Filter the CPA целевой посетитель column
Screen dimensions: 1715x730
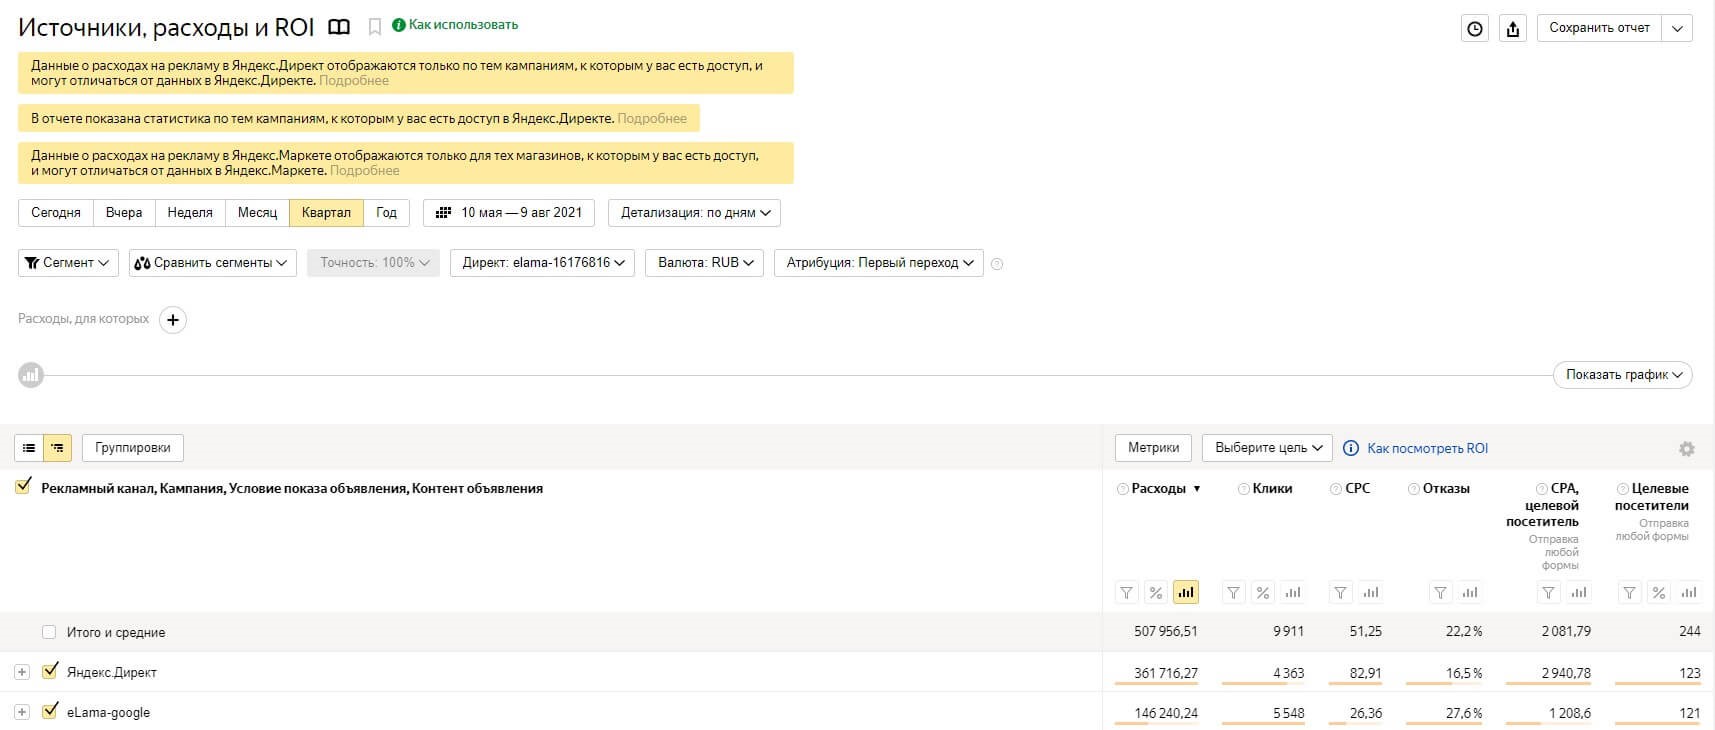point(1548,593)
